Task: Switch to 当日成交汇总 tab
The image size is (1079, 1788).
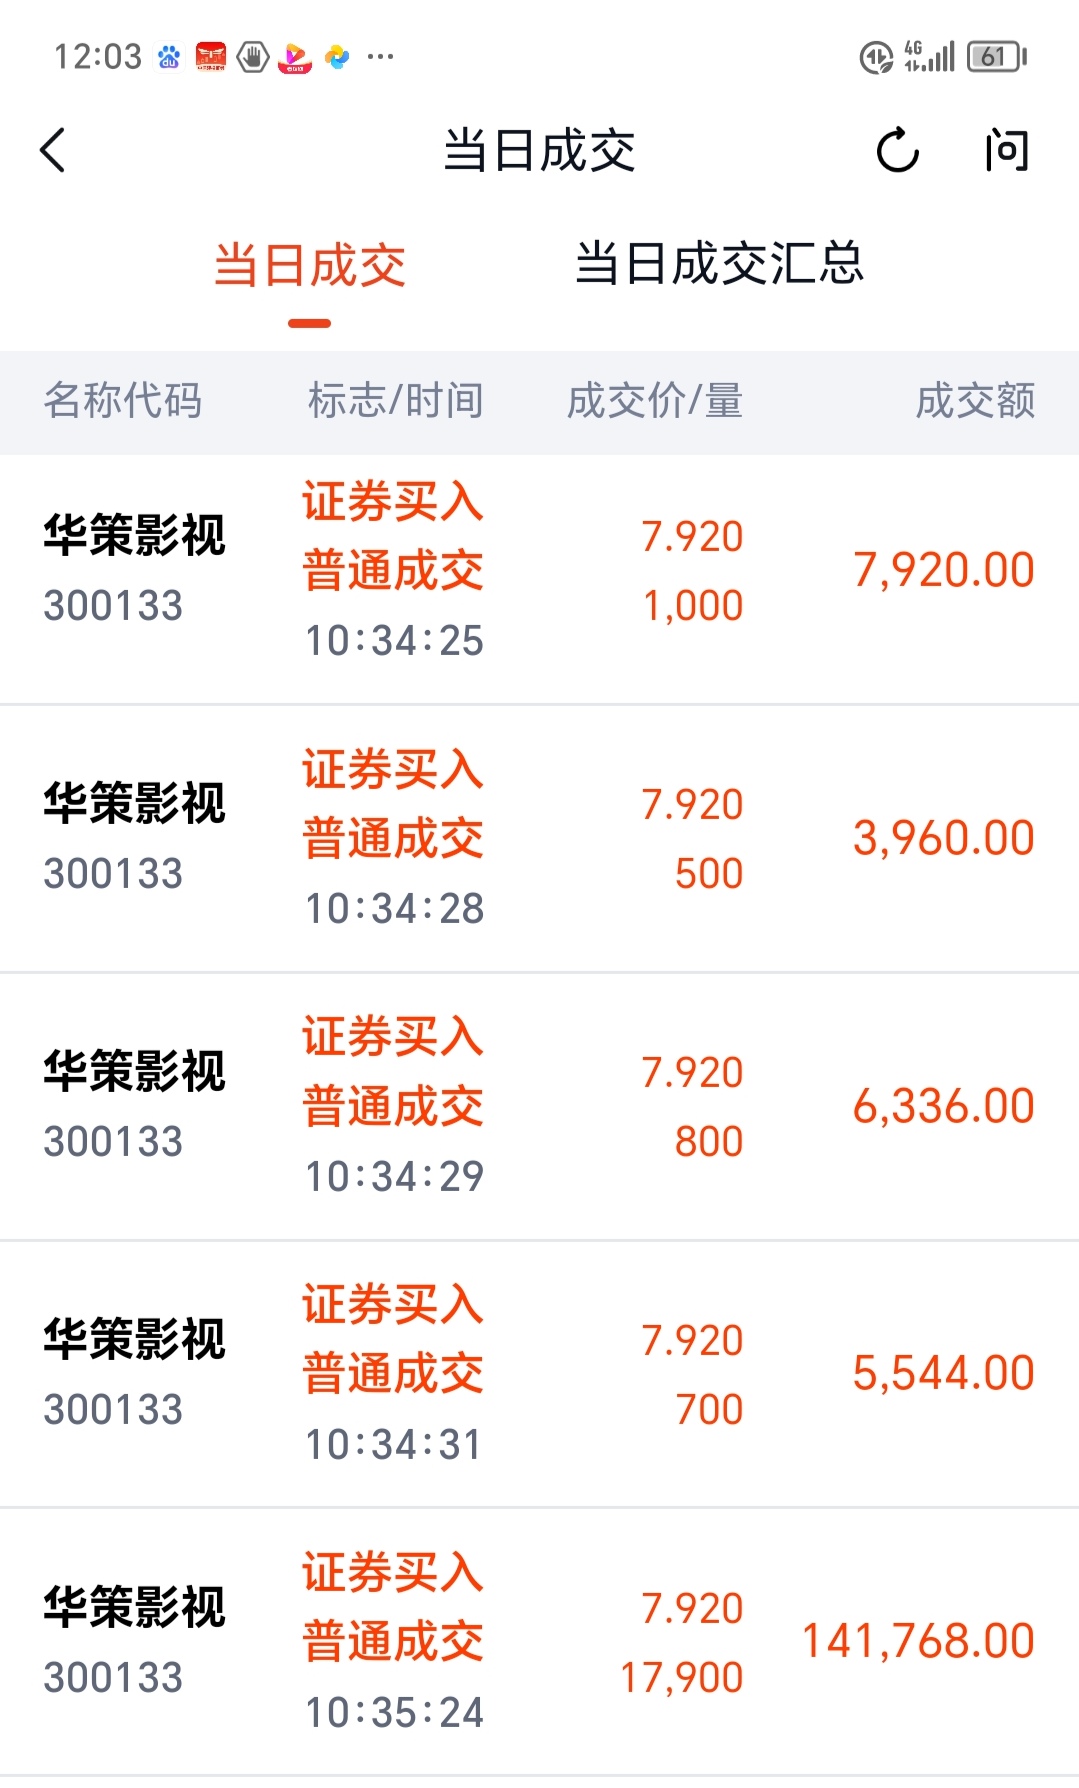Action: [x=719, y=264]
